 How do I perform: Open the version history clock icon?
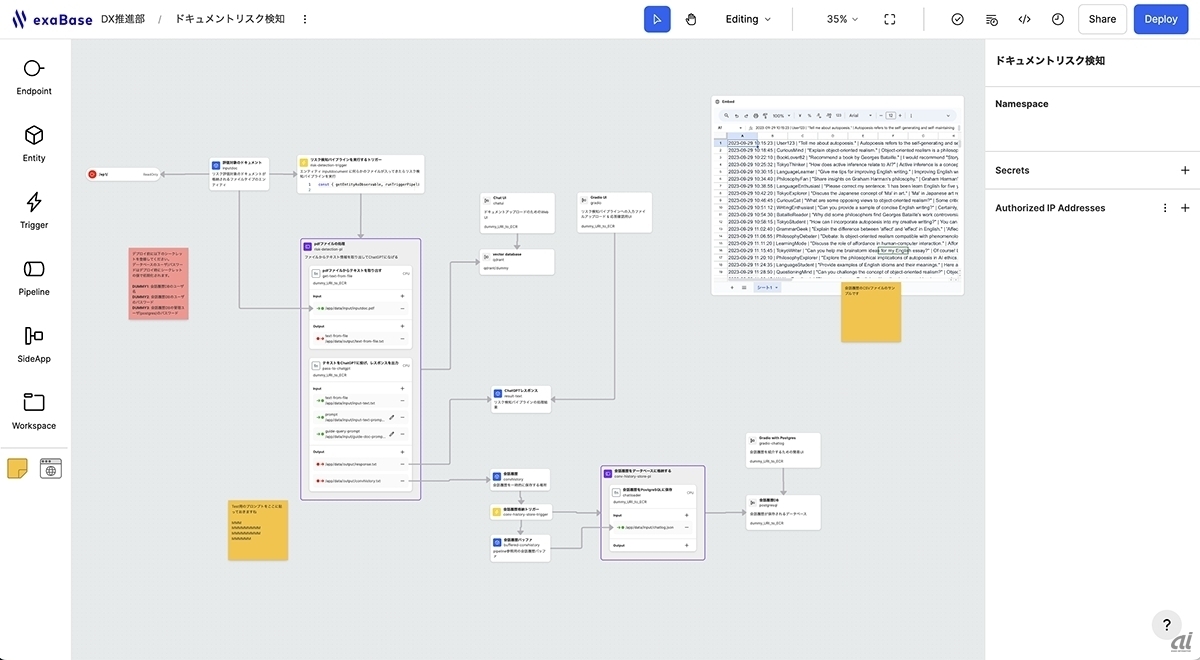click(x=1058, y=19)
